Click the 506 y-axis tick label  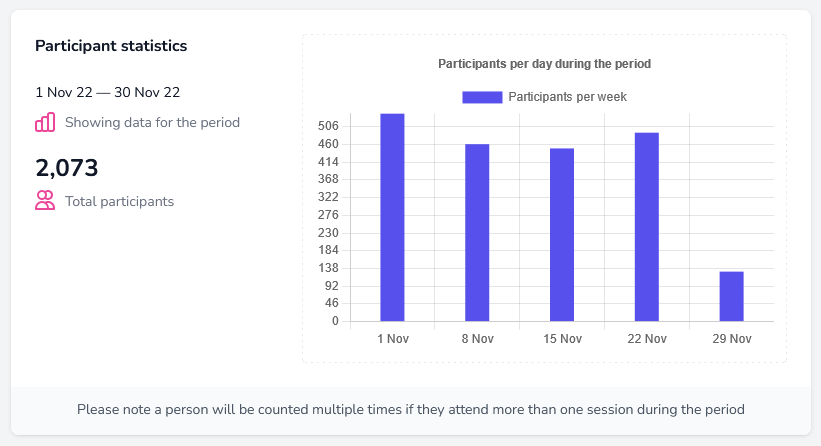[x=329, y=126]
